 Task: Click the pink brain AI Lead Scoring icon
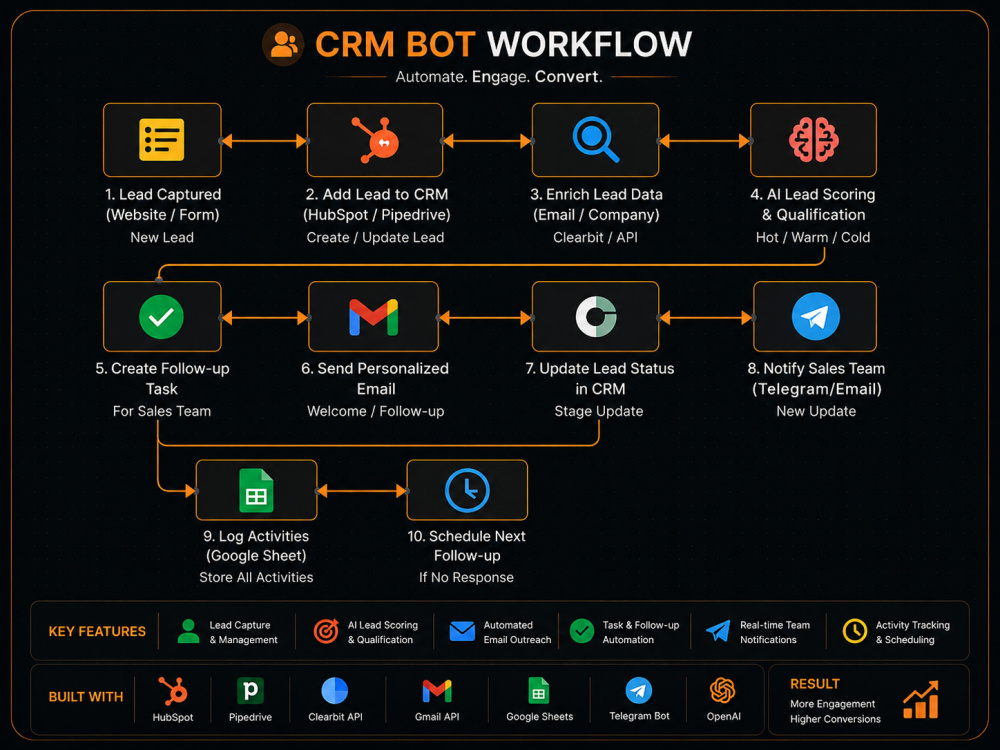[814, 140]
